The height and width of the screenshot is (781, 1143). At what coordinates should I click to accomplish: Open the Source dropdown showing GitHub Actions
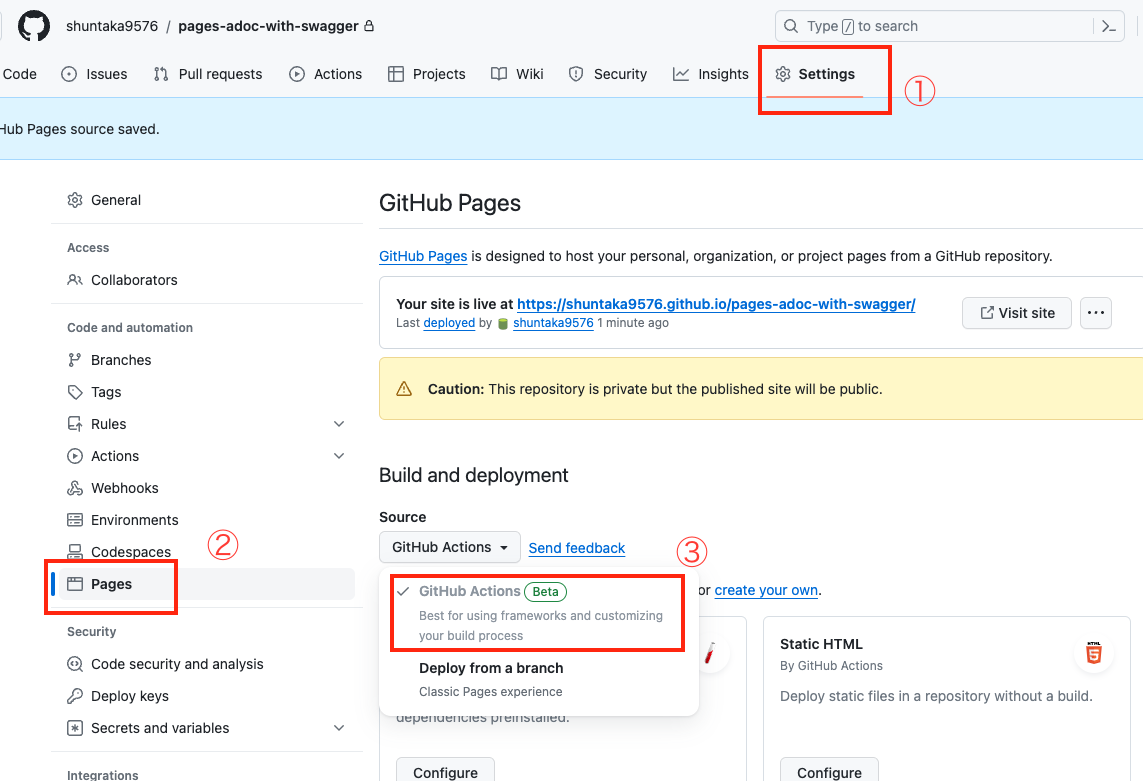(449, 547)
